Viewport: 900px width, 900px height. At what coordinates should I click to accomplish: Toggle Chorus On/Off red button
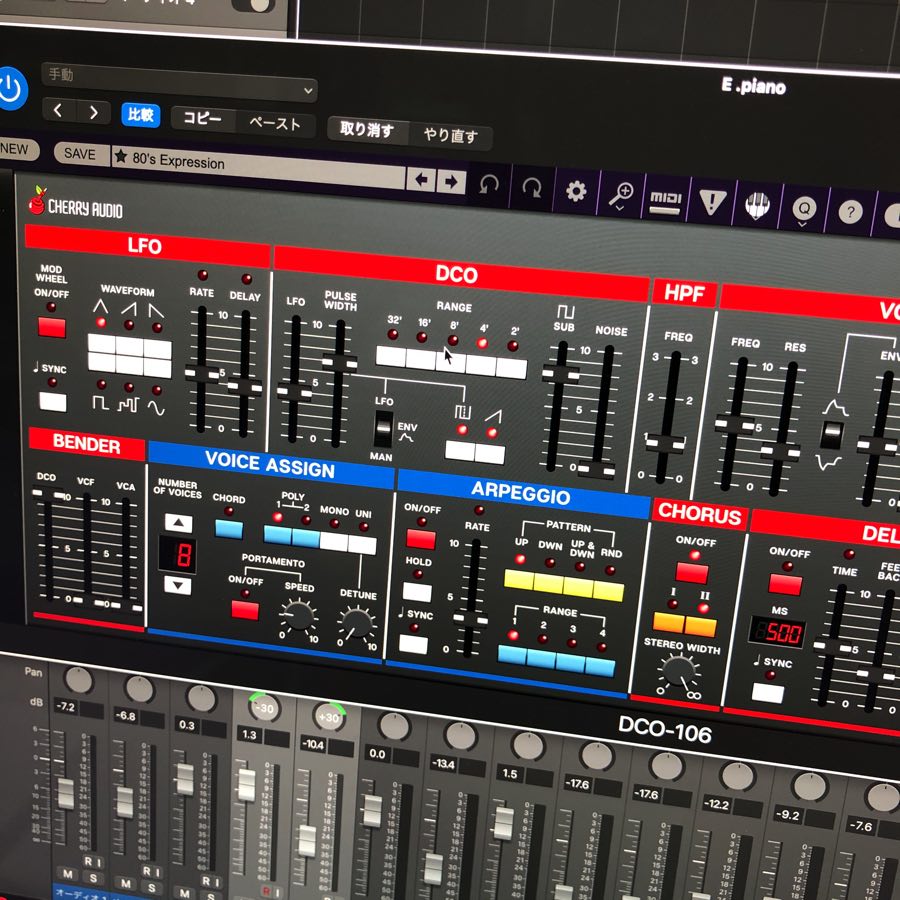click(692, 573)
